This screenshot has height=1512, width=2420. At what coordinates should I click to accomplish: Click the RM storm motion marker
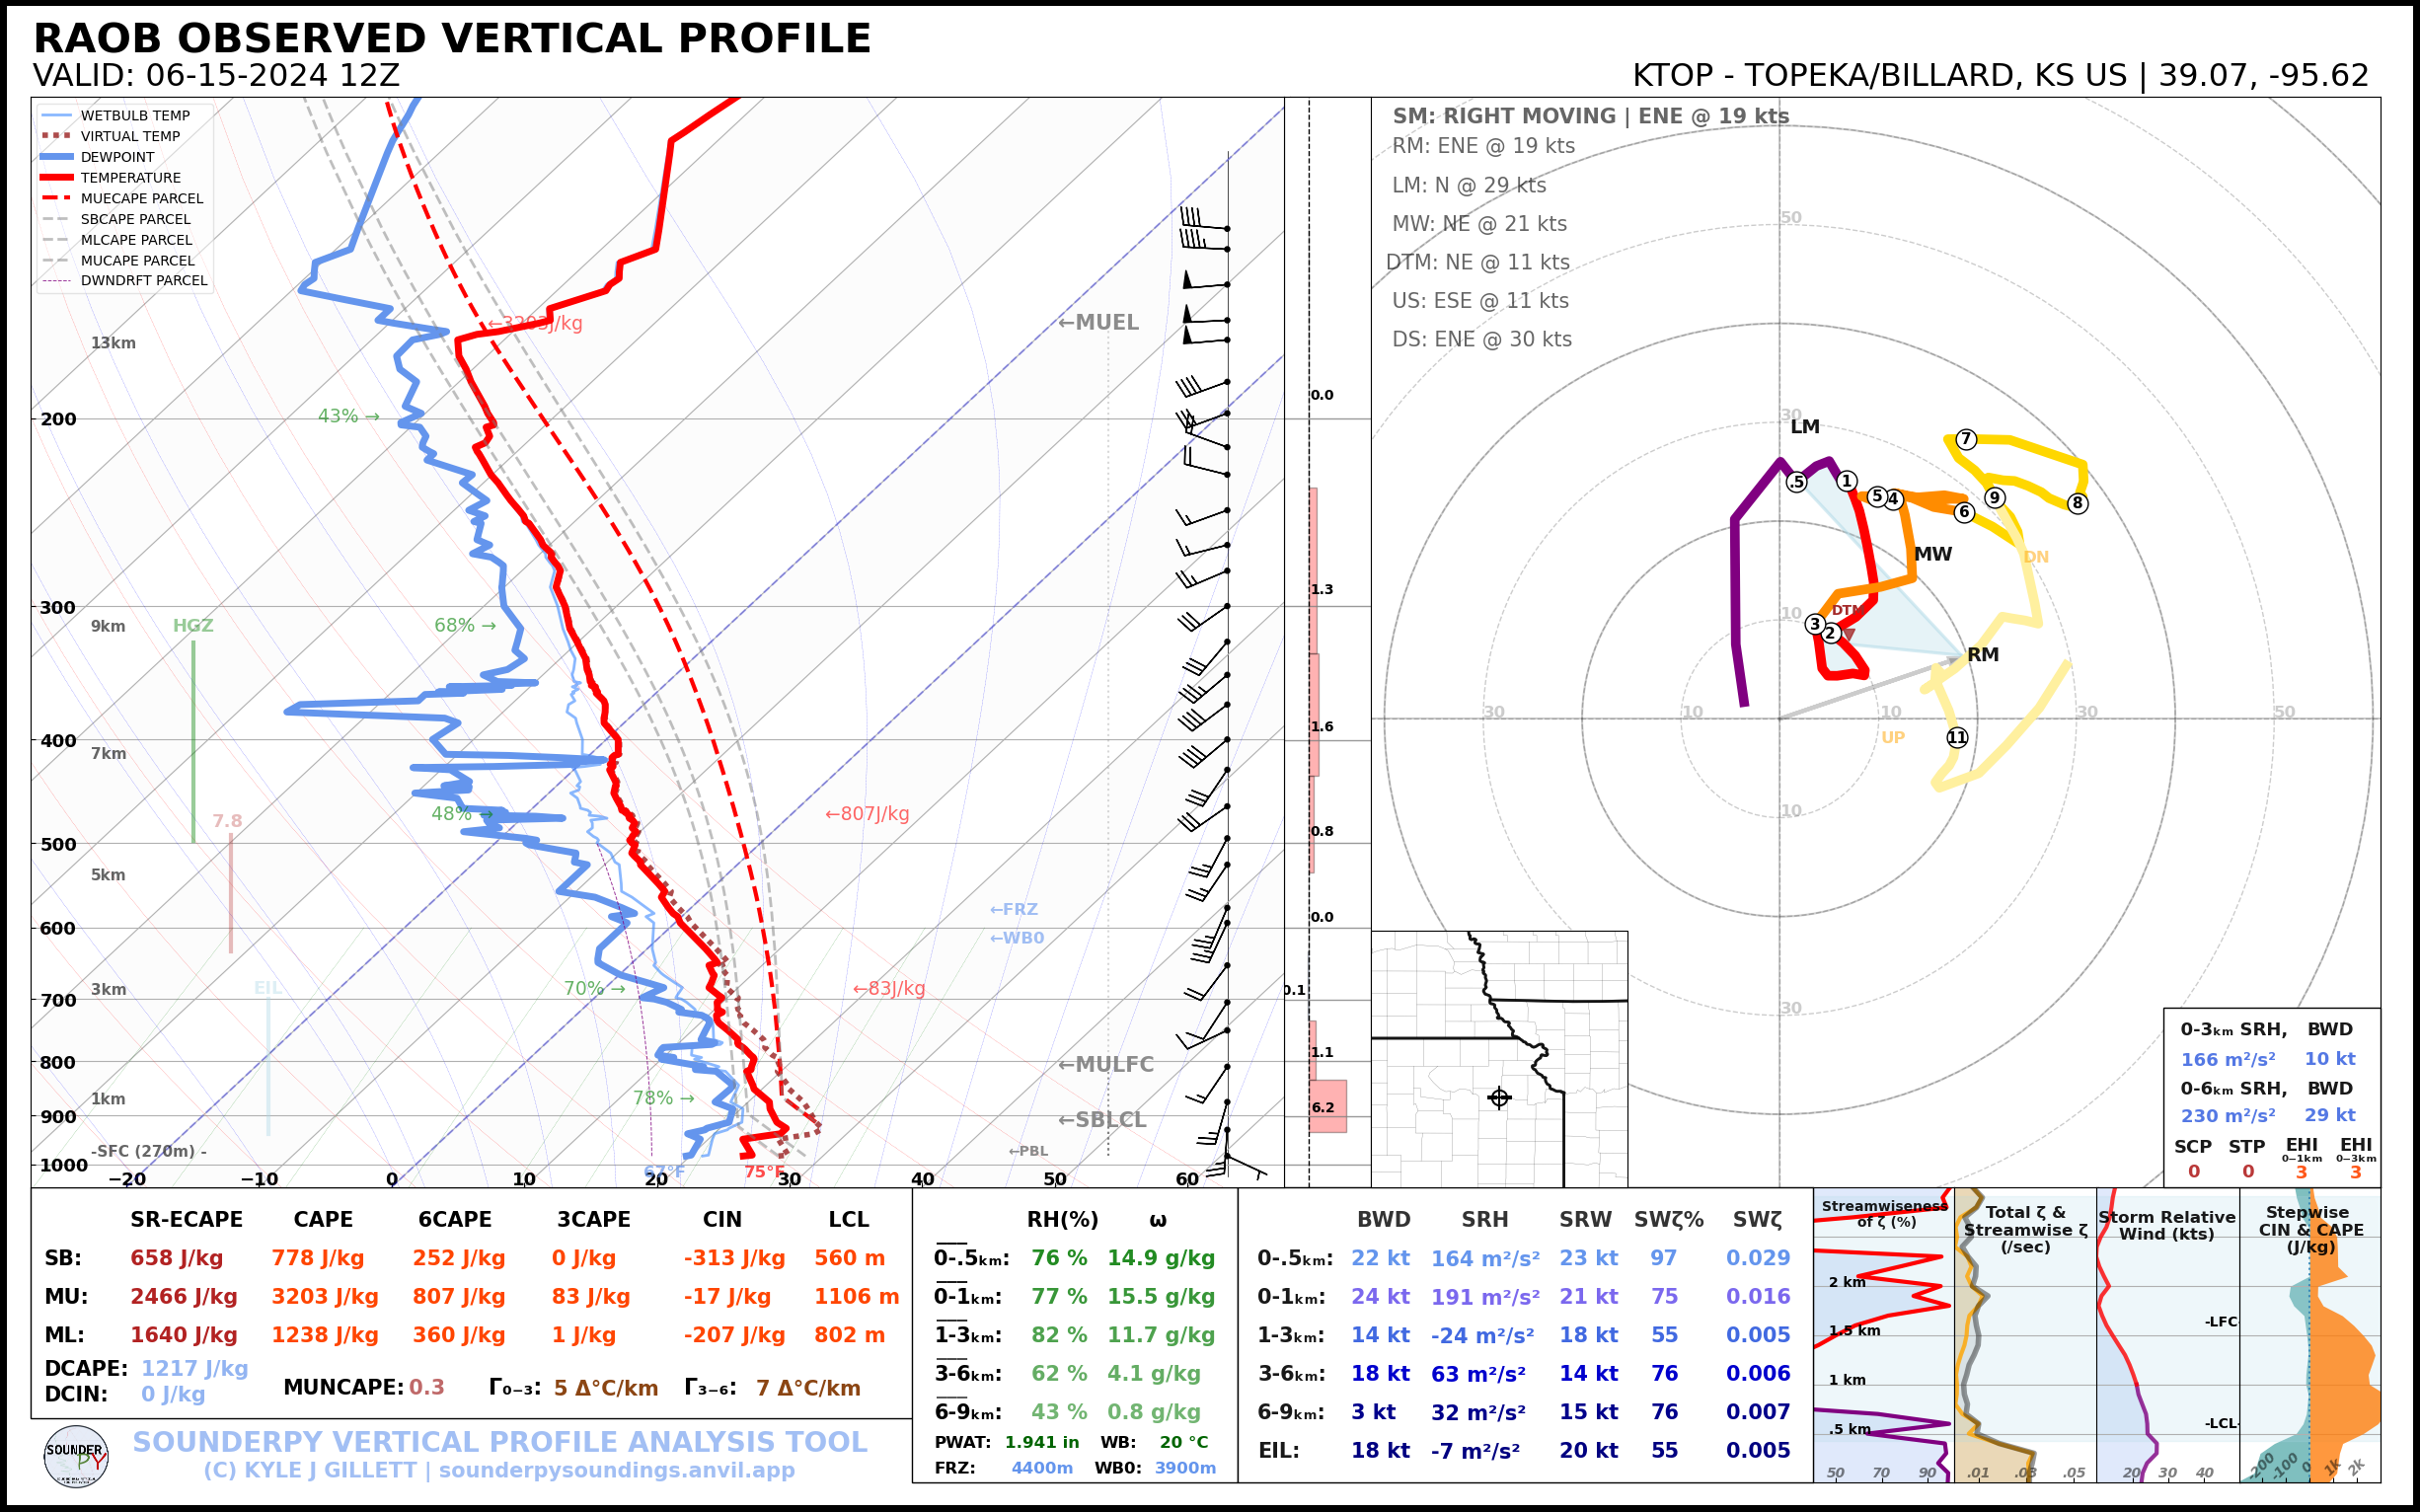point(1981,655)
